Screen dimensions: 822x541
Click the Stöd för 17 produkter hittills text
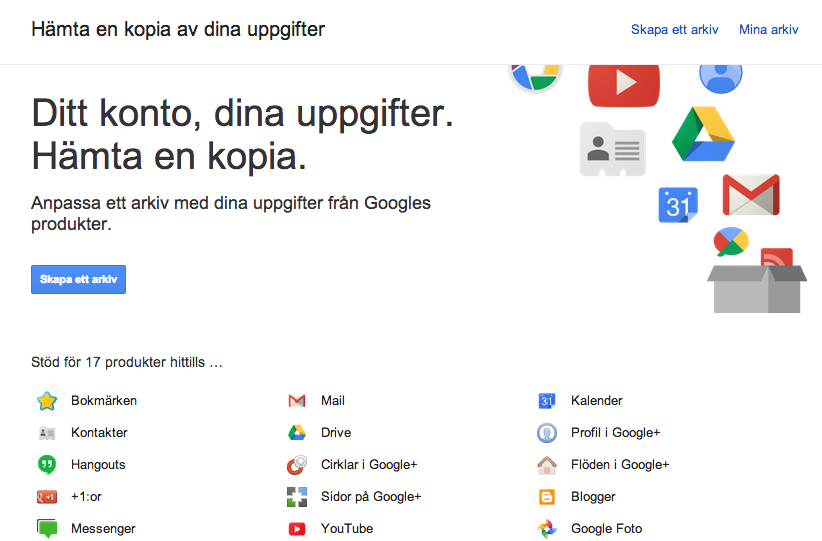click(127, 362)
